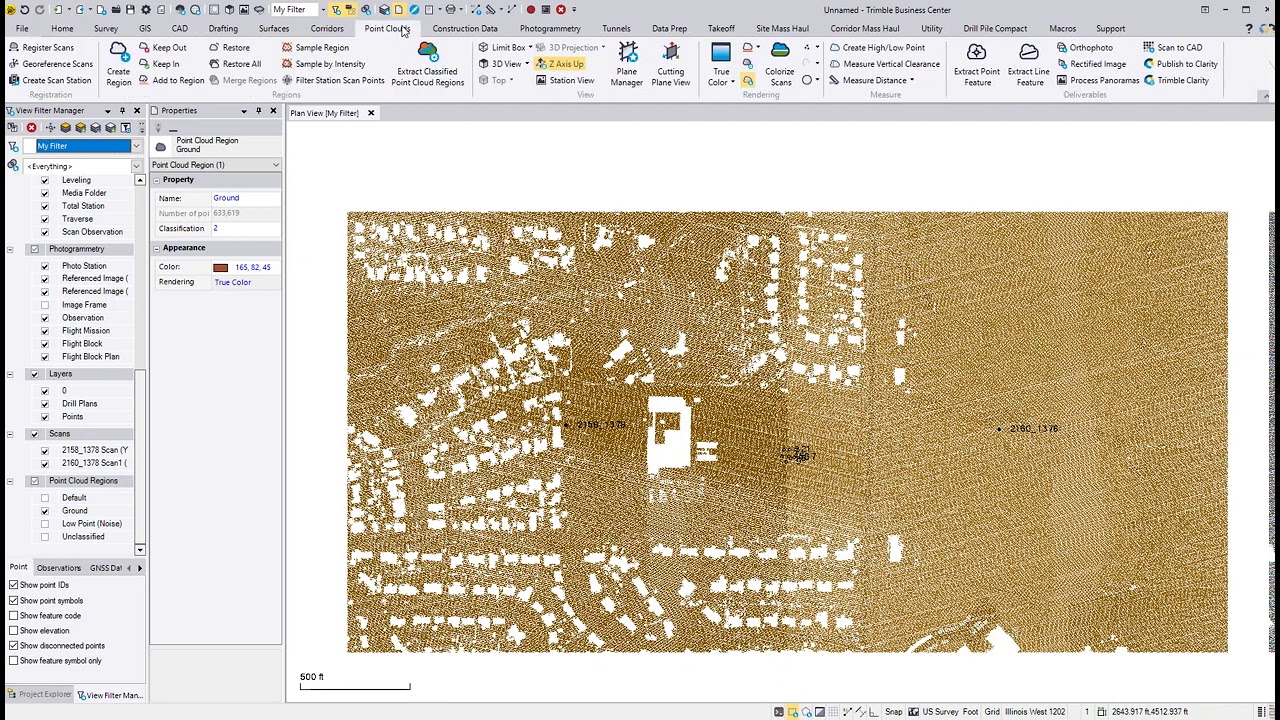Click Measure Vertical Clearance
The width and height of the screenshot is (1280, 720).
point(885,64)
